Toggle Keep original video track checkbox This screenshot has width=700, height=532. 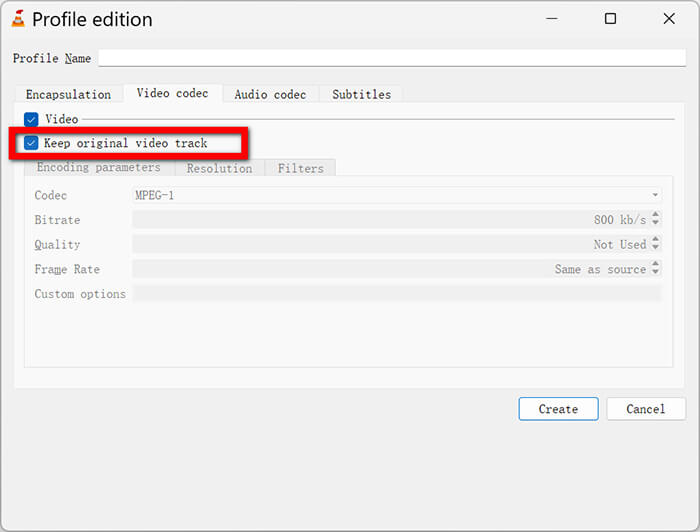[31, 143]
